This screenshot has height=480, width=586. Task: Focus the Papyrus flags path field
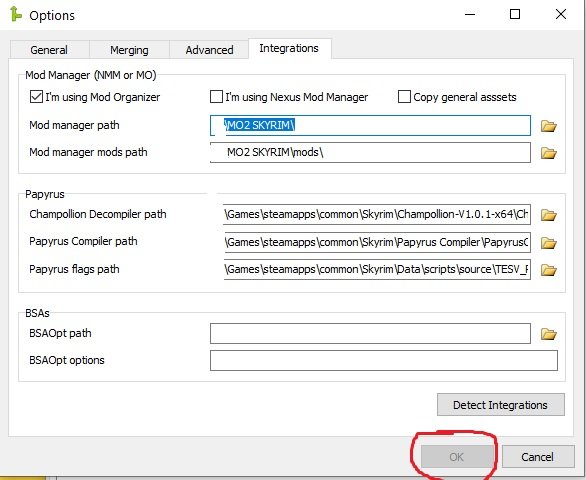[x=377, y=269]
